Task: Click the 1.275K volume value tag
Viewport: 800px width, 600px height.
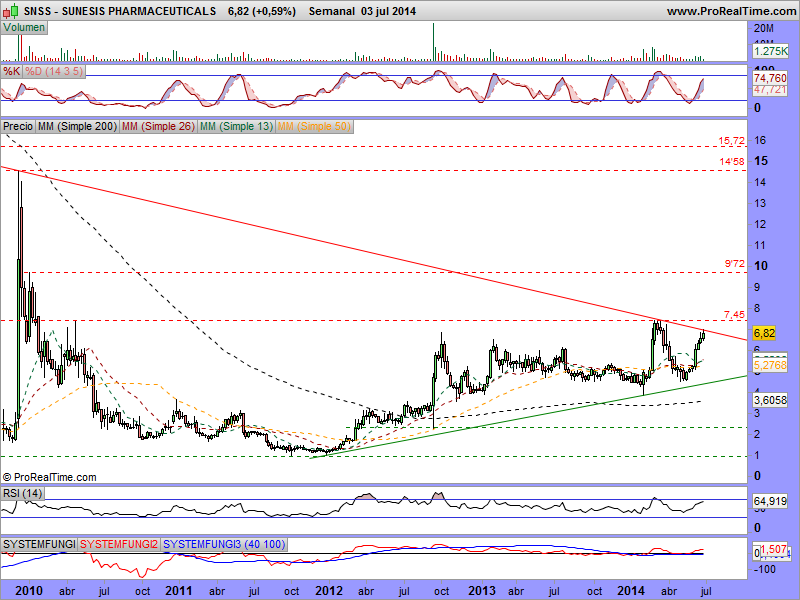Action: pos(770,51)
